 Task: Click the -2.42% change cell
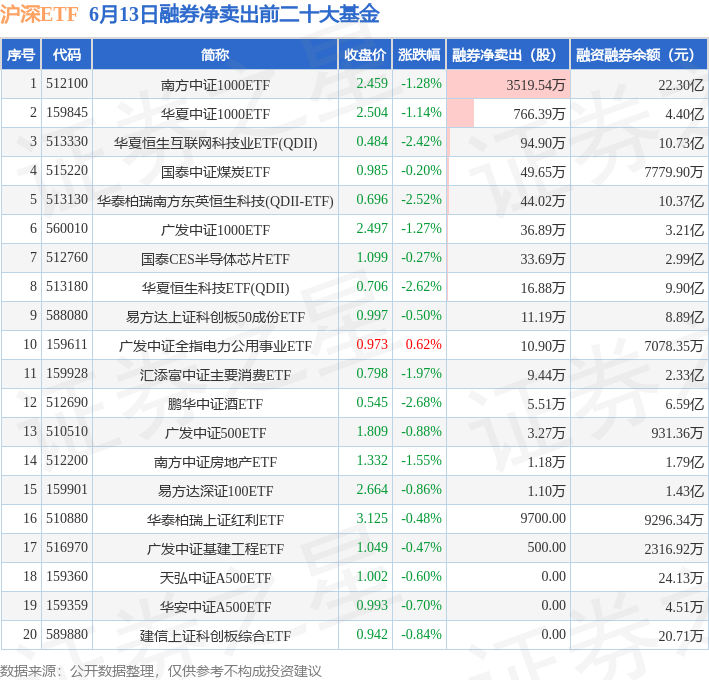[x=421, y=142]
